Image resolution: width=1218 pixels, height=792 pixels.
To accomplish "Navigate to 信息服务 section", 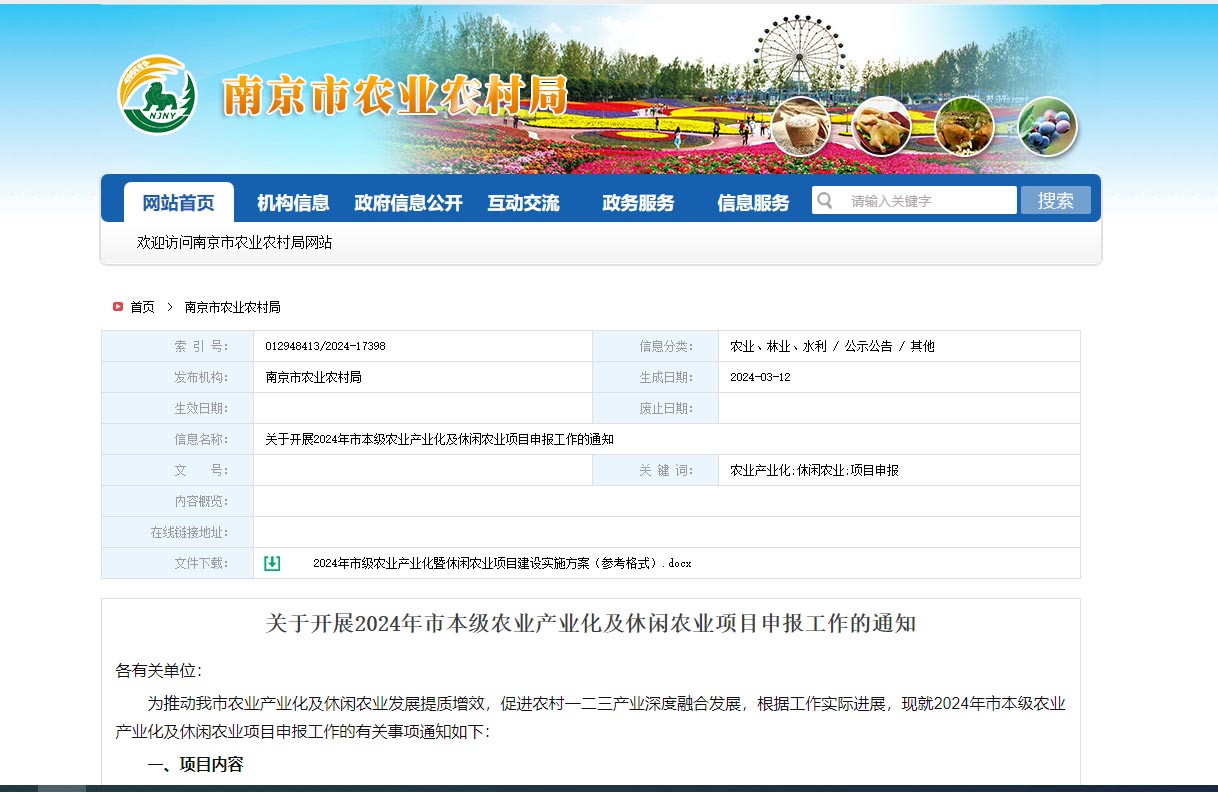I will click(753, 203).
